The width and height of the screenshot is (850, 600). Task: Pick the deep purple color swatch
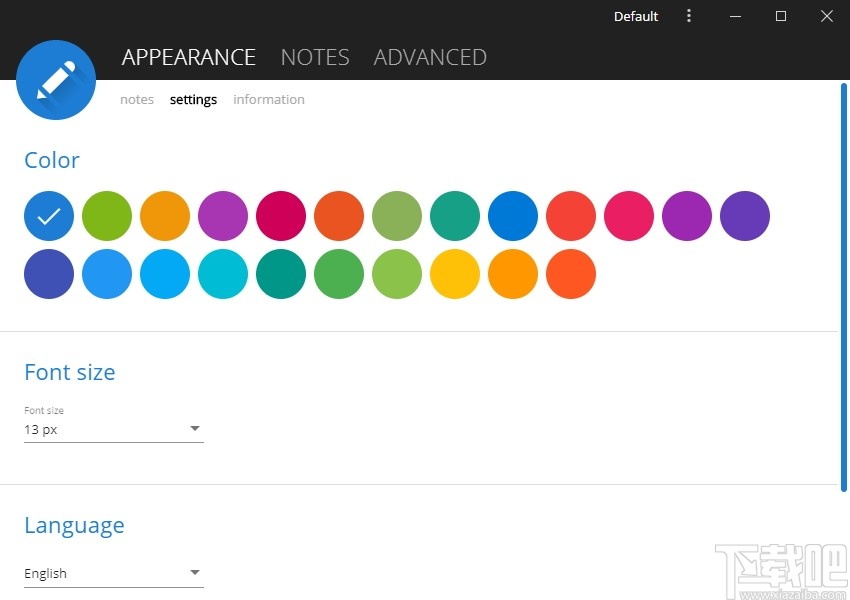745,216
